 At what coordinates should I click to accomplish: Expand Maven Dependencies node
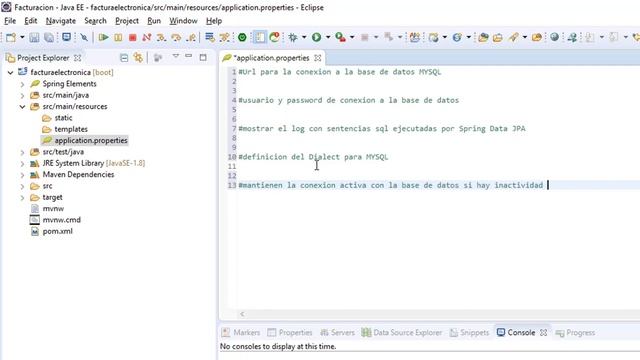pos(22,175)
